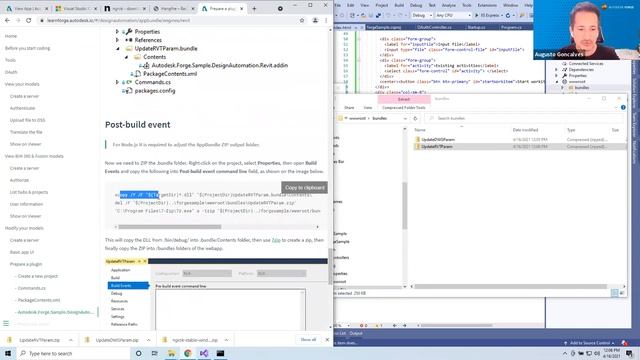Open 'Compressed Folder Tools' ribbon tab
This screenshot has width=640, height=360.
[404, 108]
